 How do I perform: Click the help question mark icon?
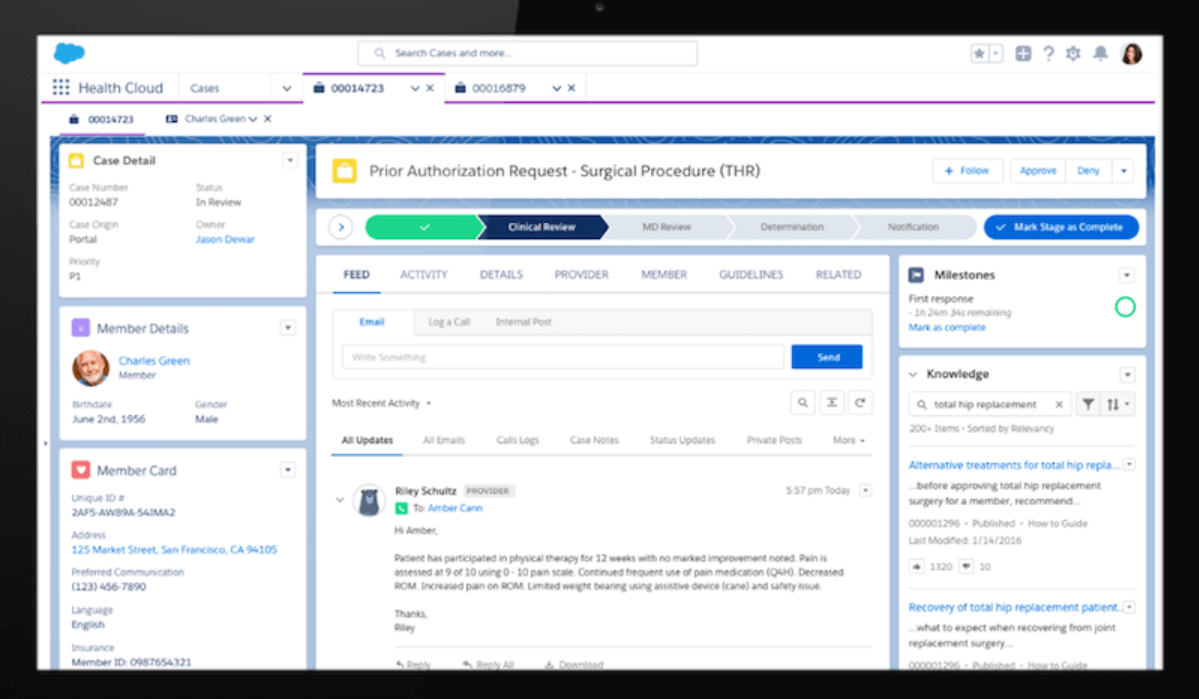pos(1048,54)
